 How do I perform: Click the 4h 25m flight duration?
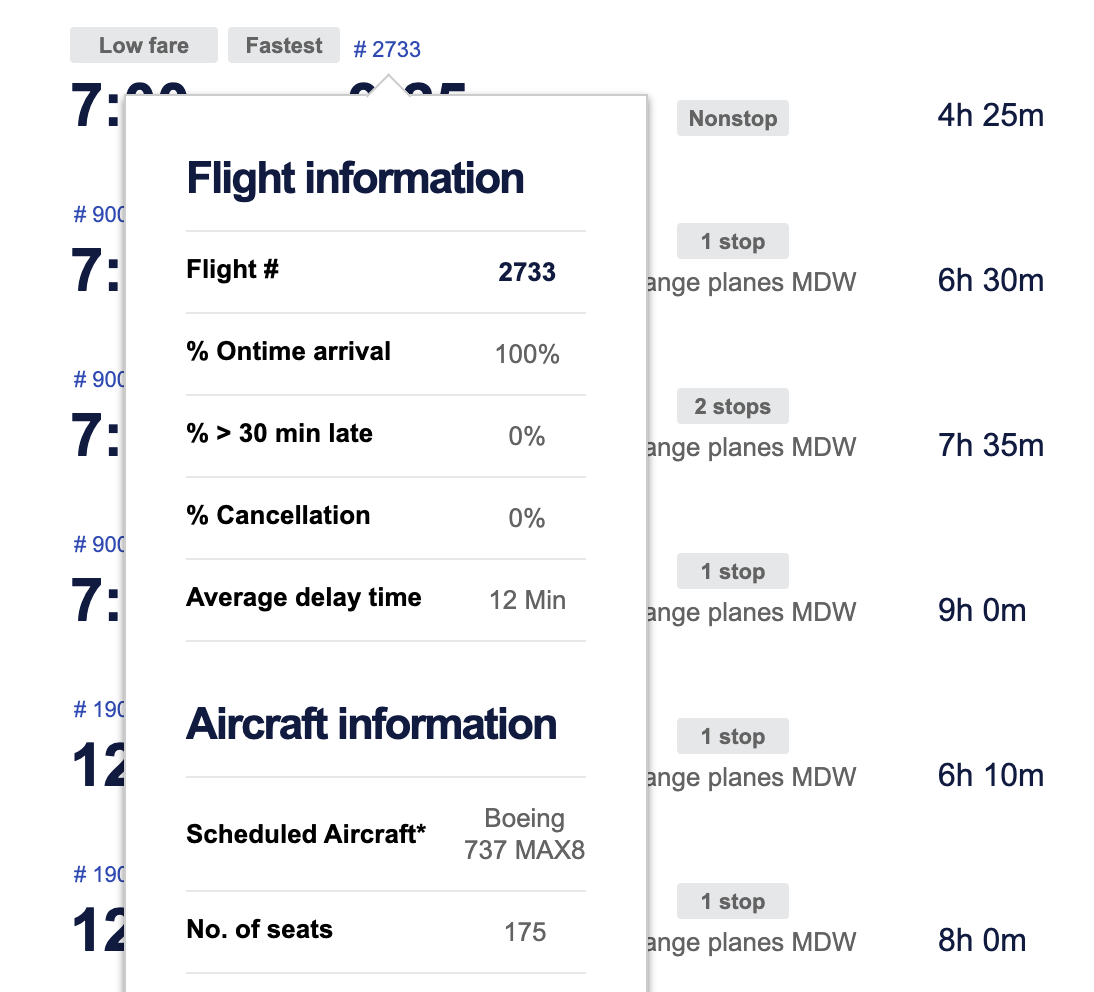(991, 116)
